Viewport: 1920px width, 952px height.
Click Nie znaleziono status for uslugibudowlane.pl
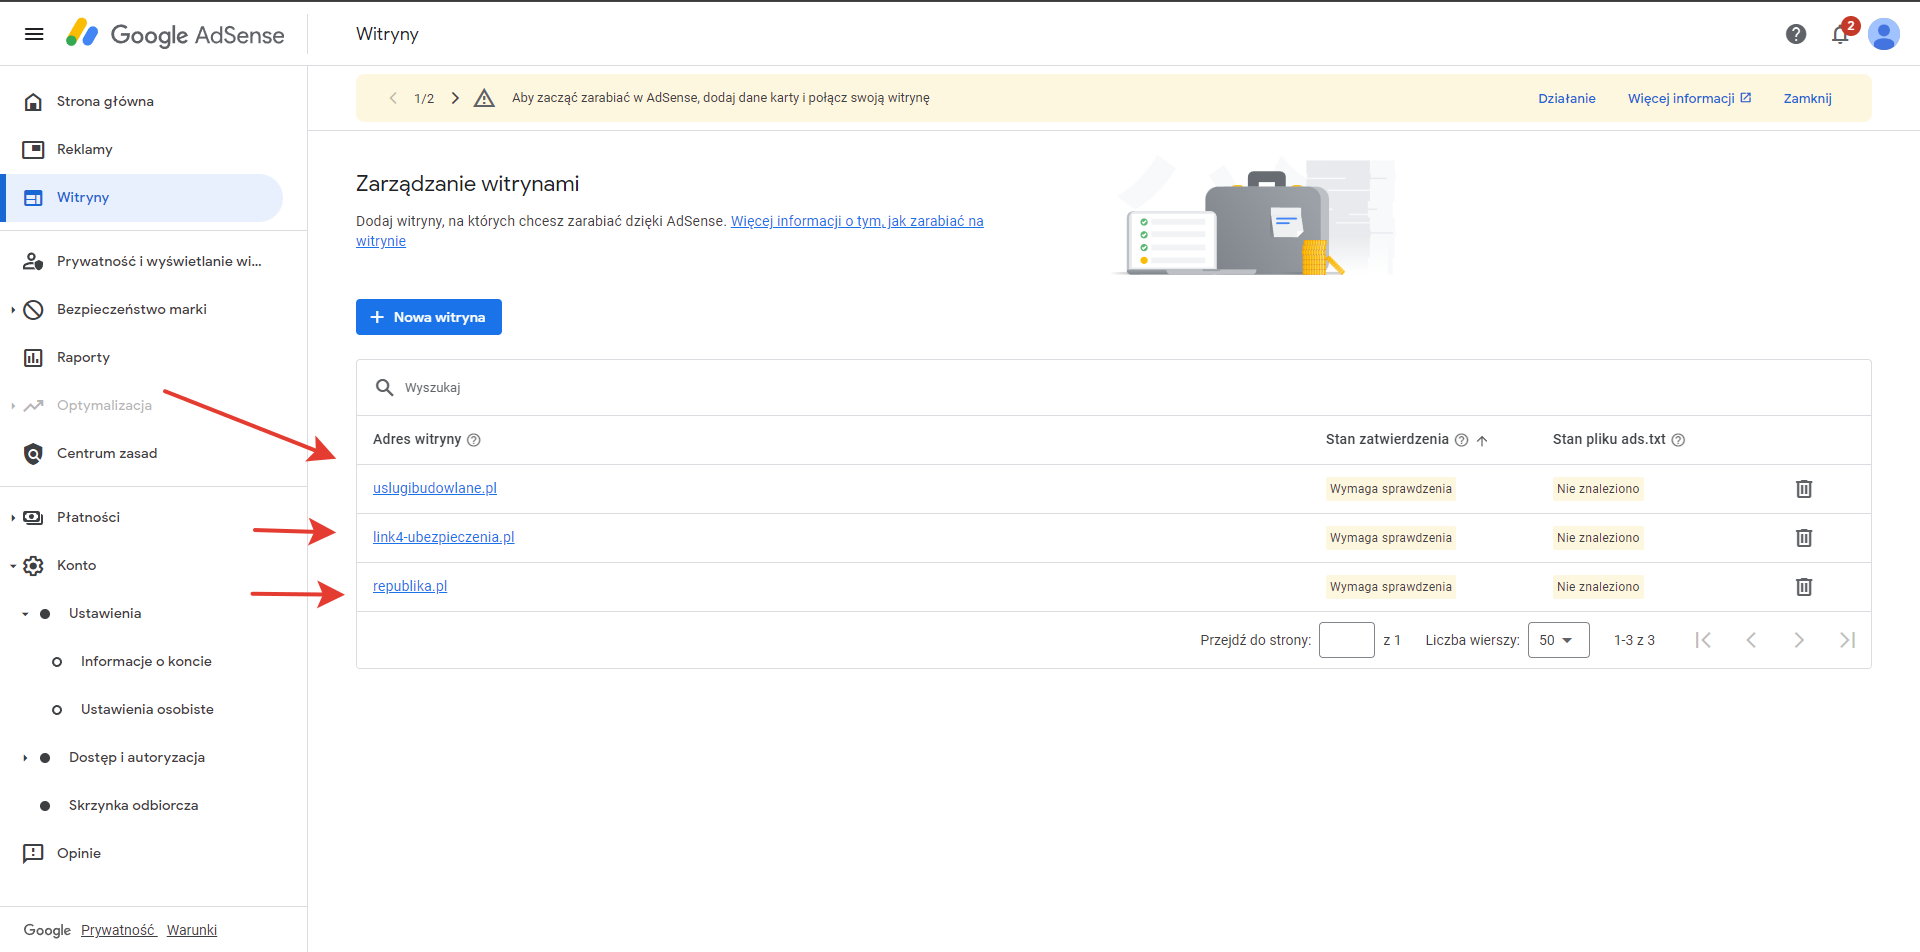click(1598, 489)
